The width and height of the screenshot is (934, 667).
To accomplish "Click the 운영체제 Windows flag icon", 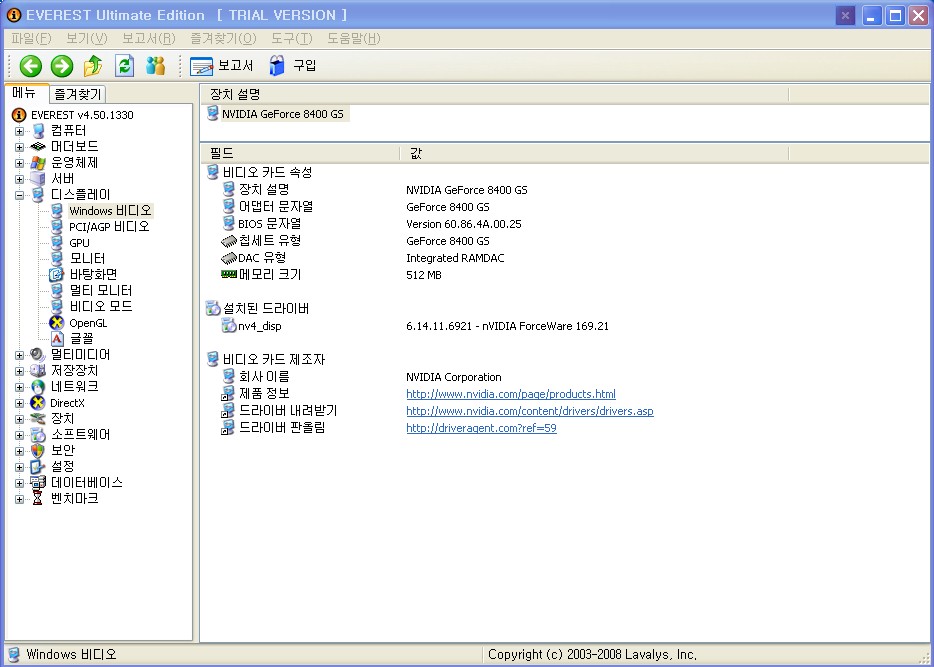I will coord(38,163).
